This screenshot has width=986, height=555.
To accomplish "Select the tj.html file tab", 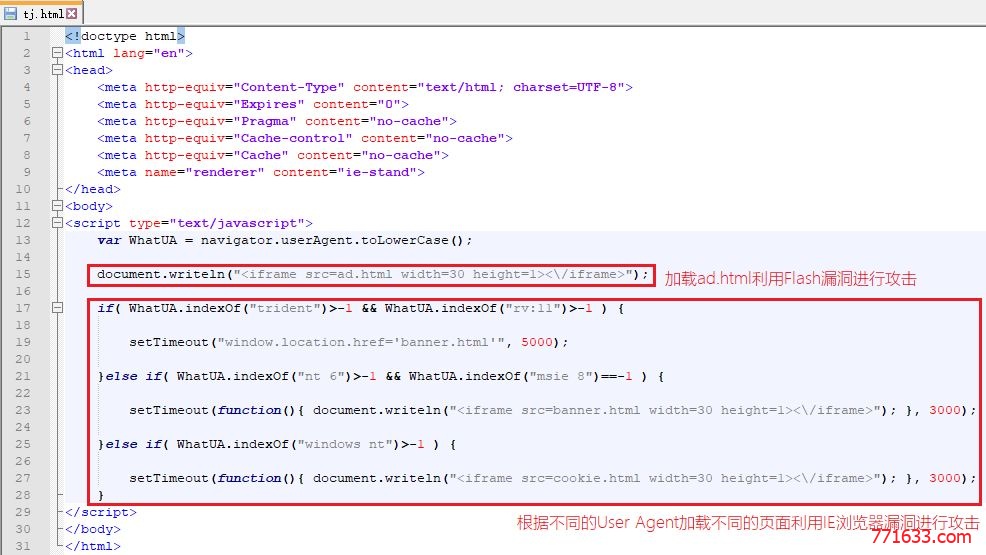I will 42,13.
